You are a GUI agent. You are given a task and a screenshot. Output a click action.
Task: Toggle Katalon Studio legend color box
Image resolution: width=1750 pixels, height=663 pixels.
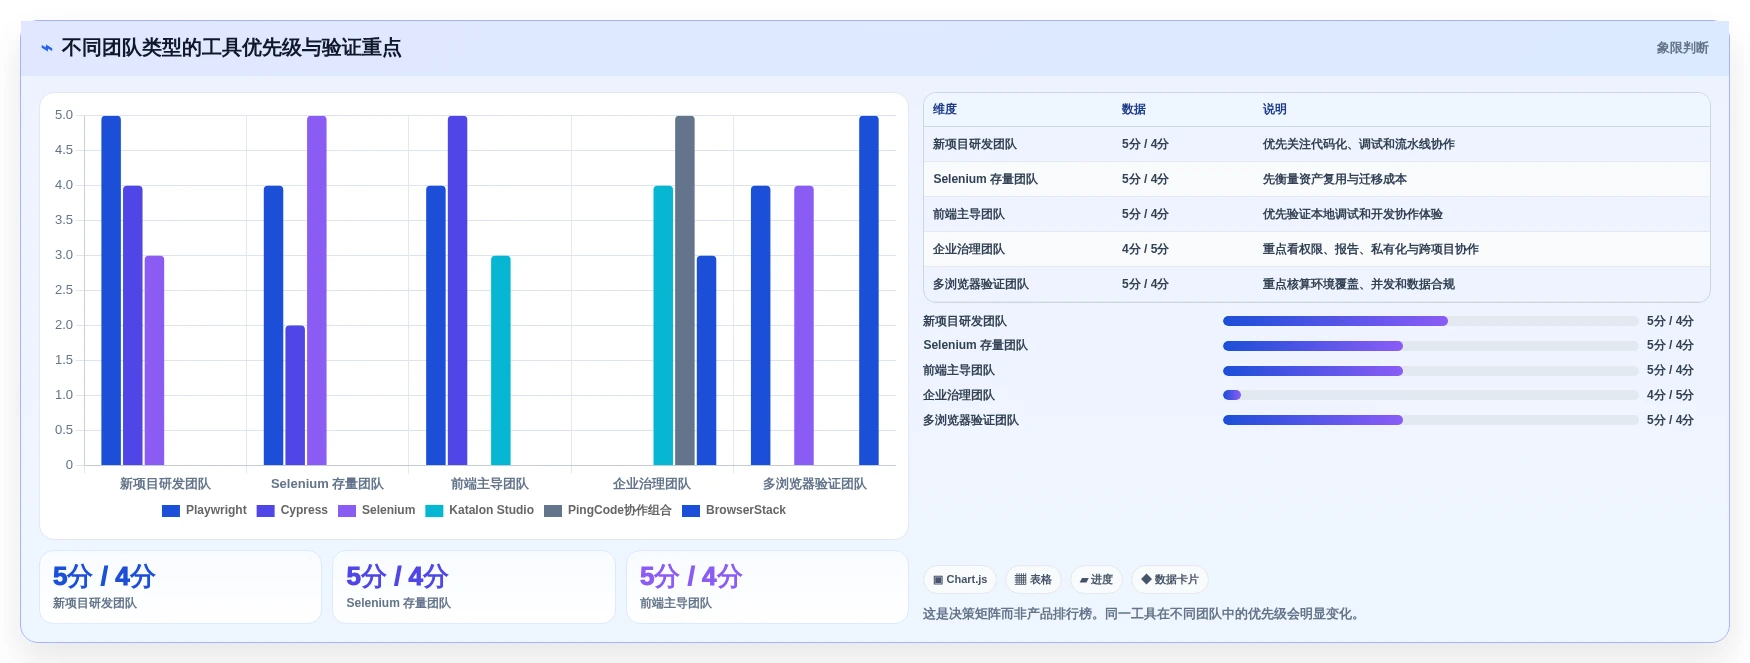click(434, 511)
